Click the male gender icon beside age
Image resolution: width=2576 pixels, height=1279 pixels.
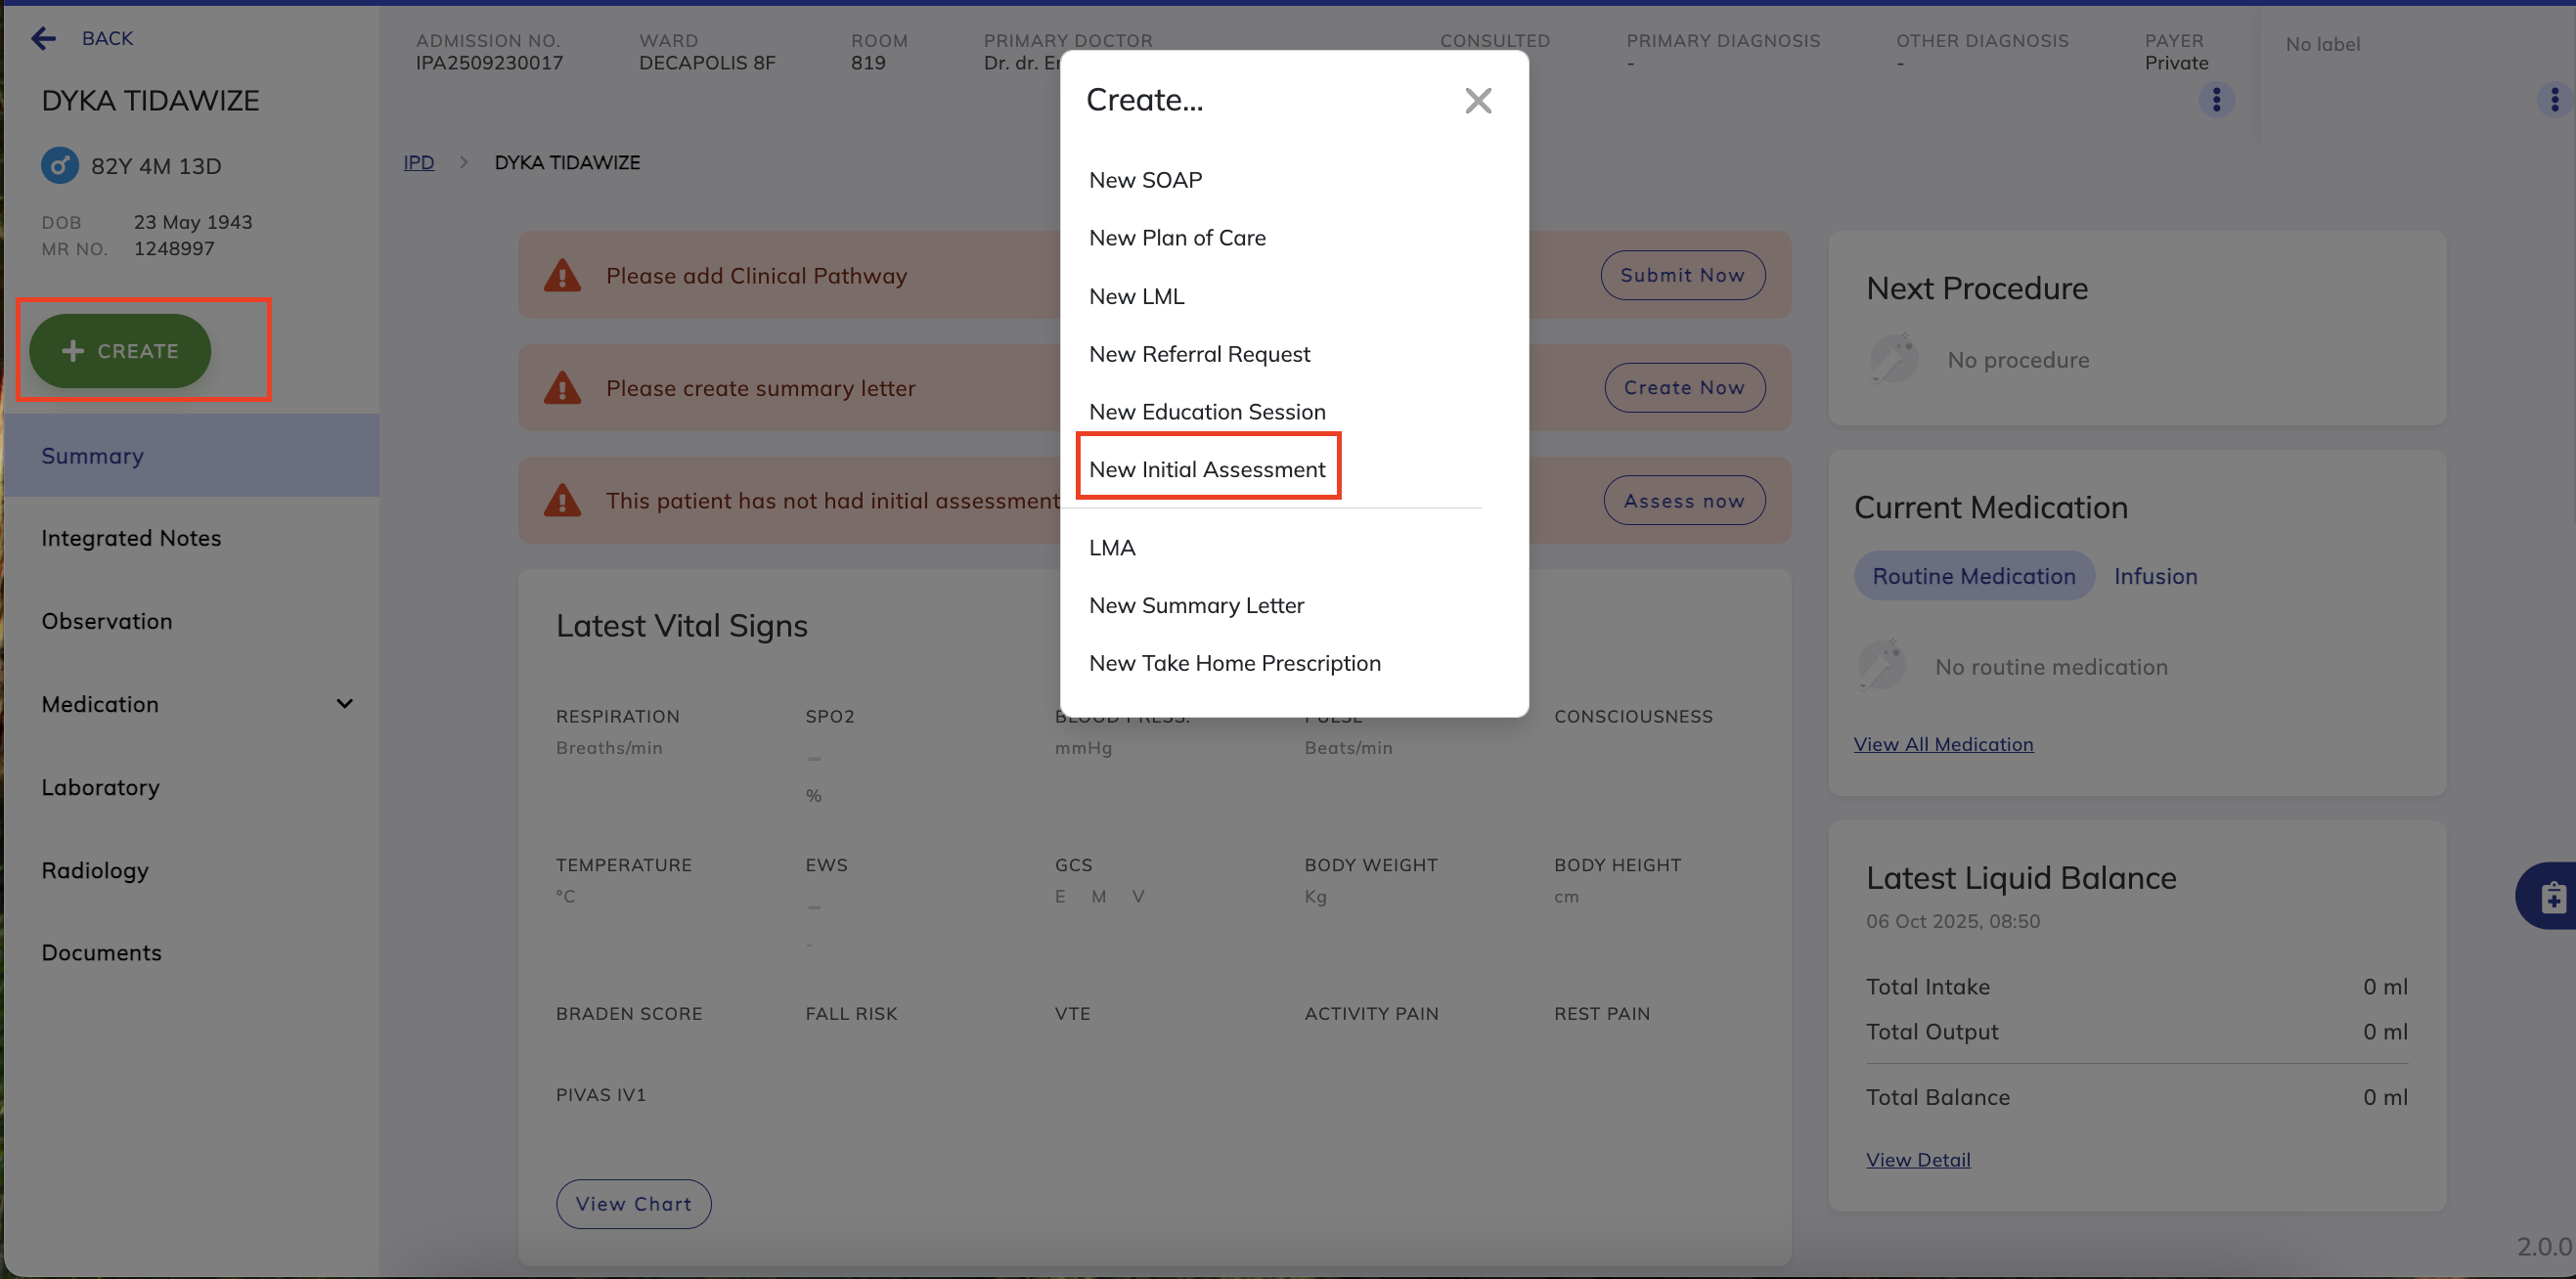(x=60, y=166)
